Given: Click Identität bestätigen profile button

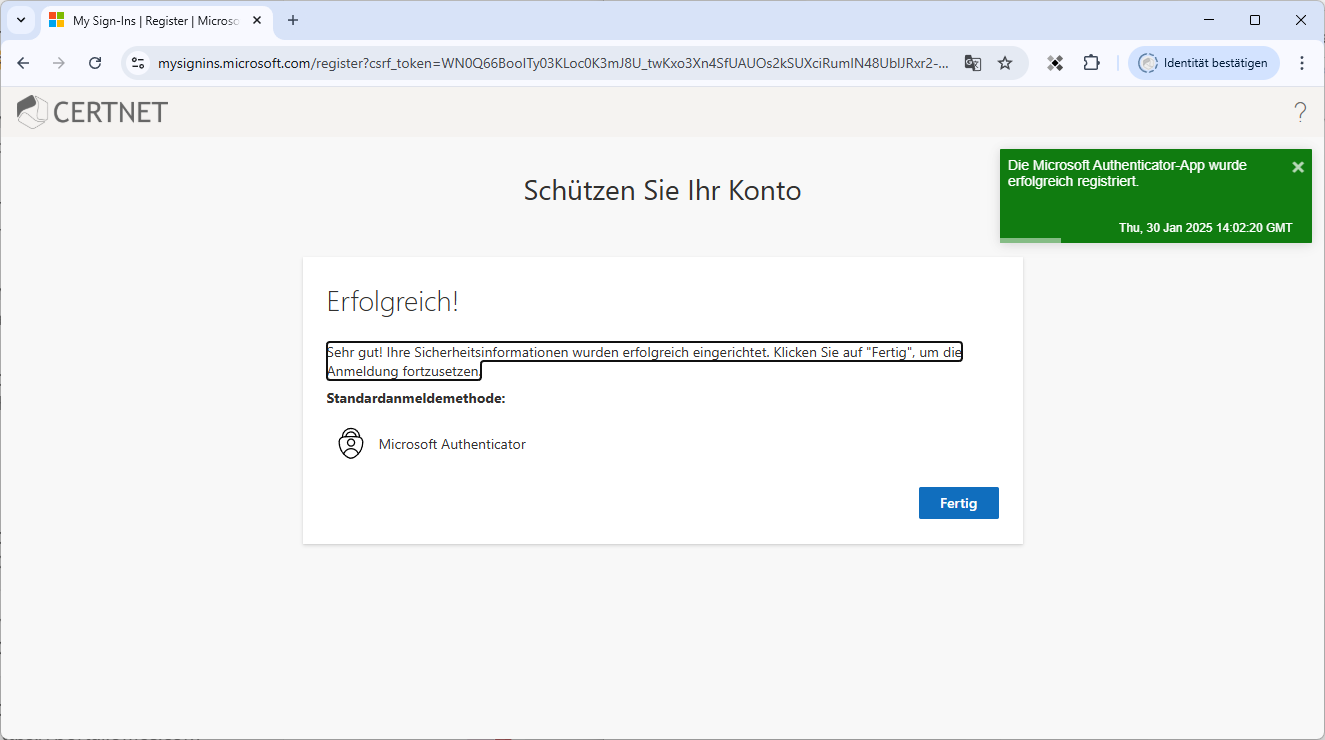Looking at the screenshot, I should point(1203,63).
